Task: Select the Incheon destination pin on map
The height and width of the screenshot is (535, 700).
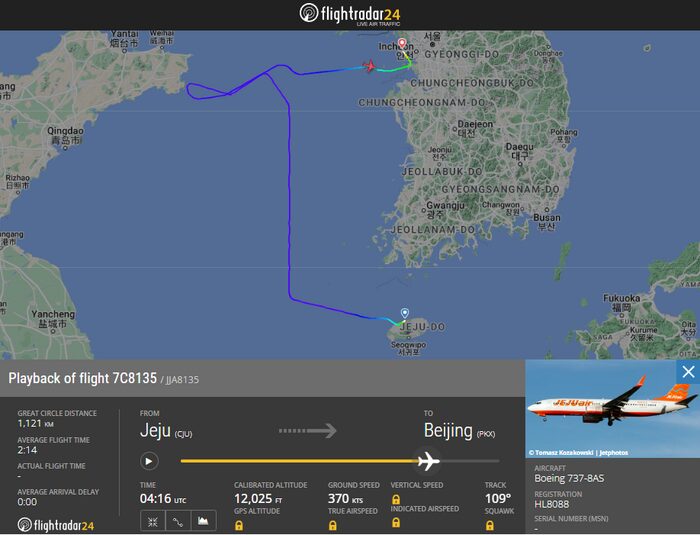Action: 402,44
